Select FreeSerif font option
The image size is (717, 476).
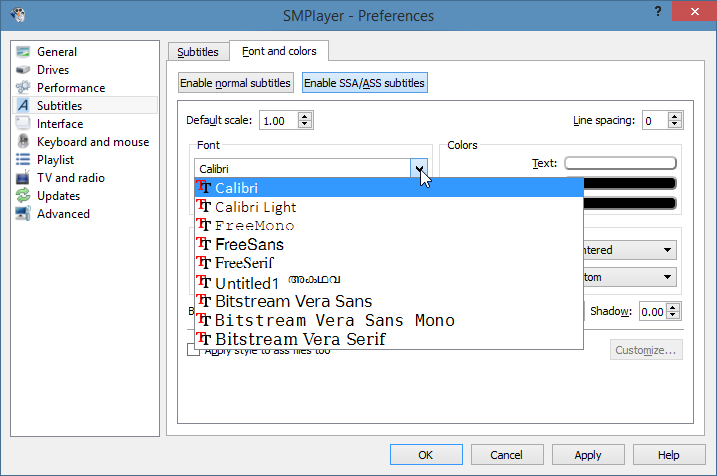[389, 263]
